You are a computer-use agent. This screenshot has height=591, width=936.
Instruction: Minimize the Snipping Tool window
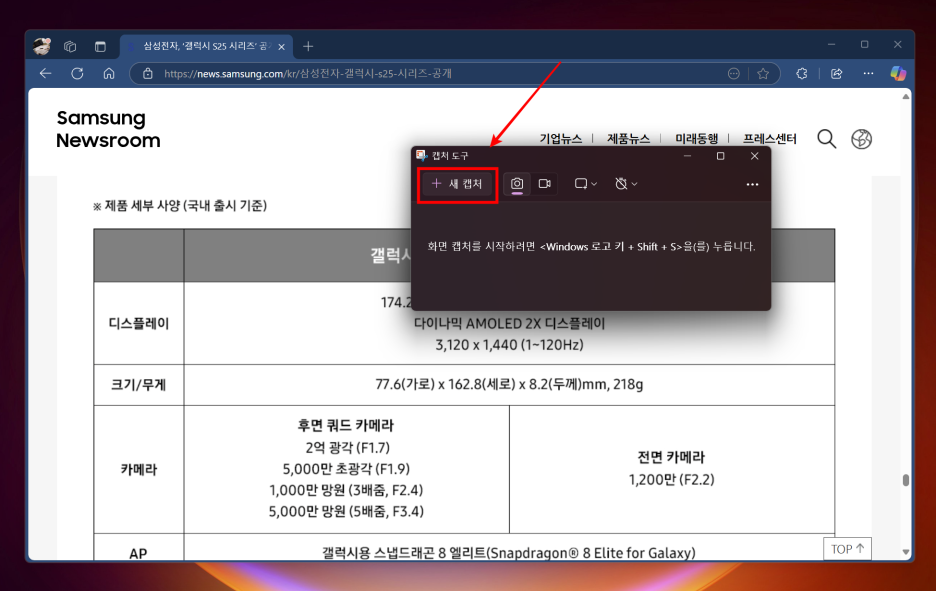pyautogui.click(x=688, y=156)
